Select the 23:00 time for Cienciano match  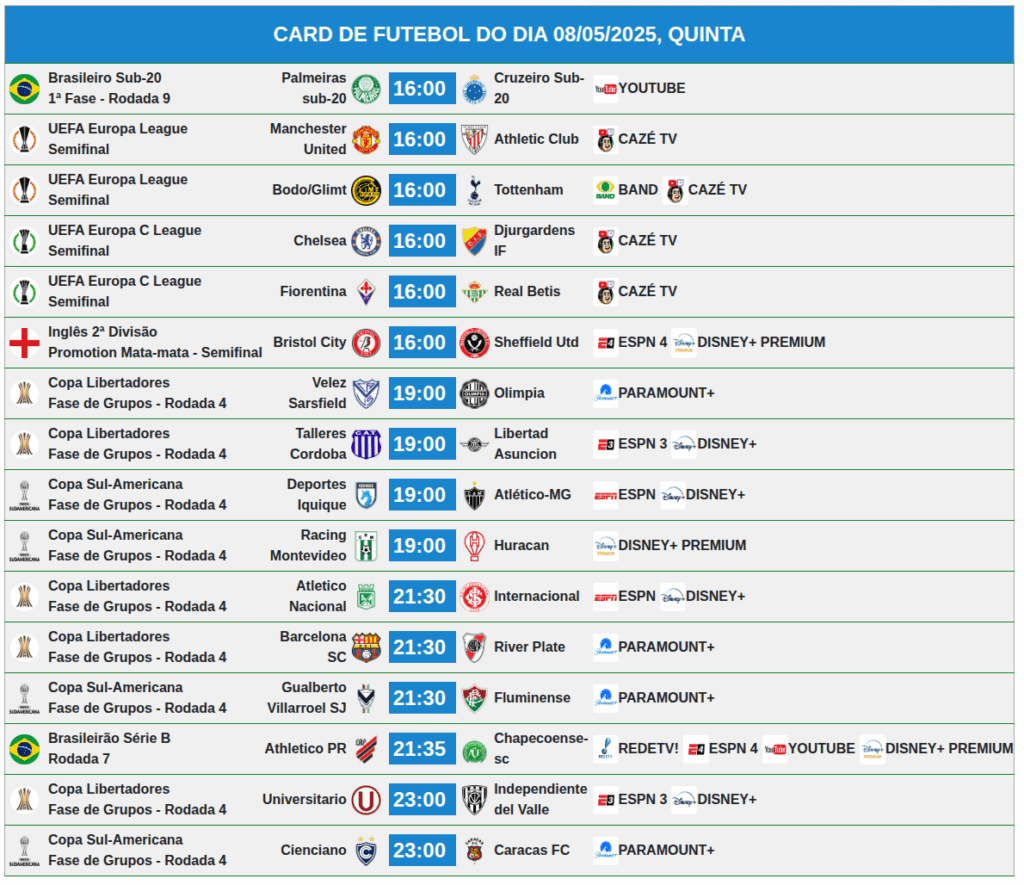tap(422, 851)
